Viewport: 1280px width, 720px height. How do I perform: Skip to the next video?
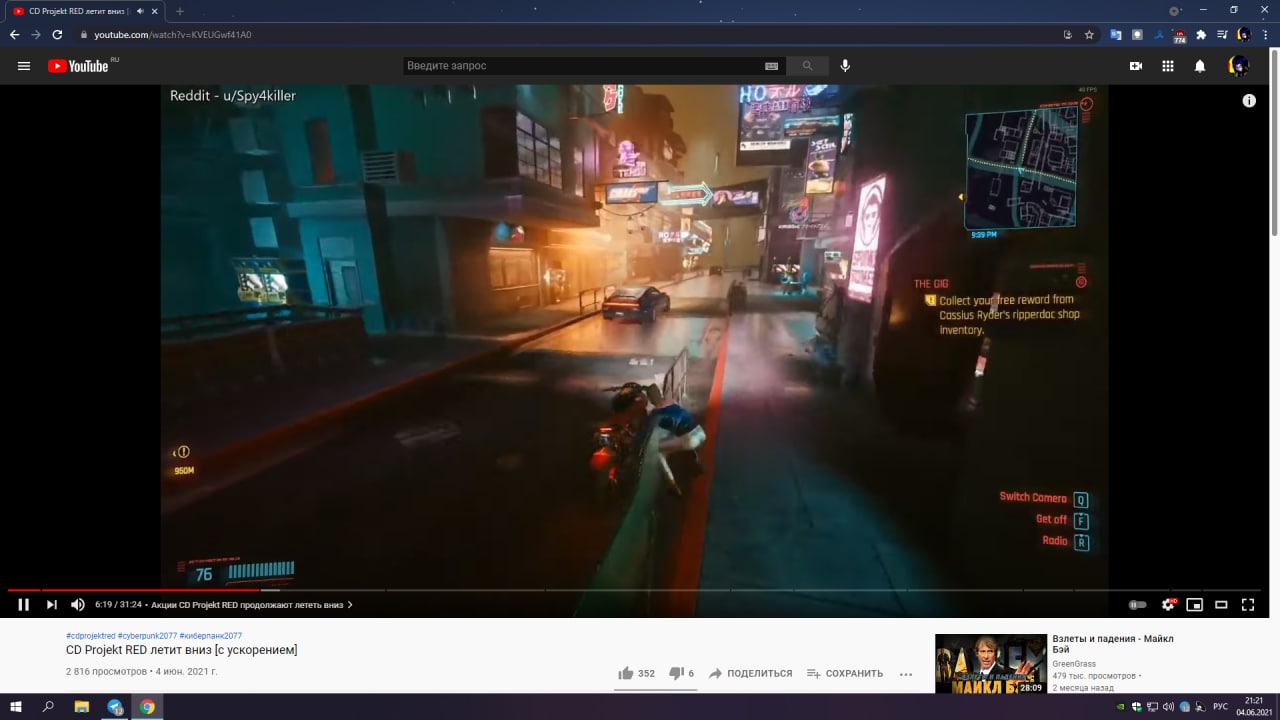[x=51, y=604]
